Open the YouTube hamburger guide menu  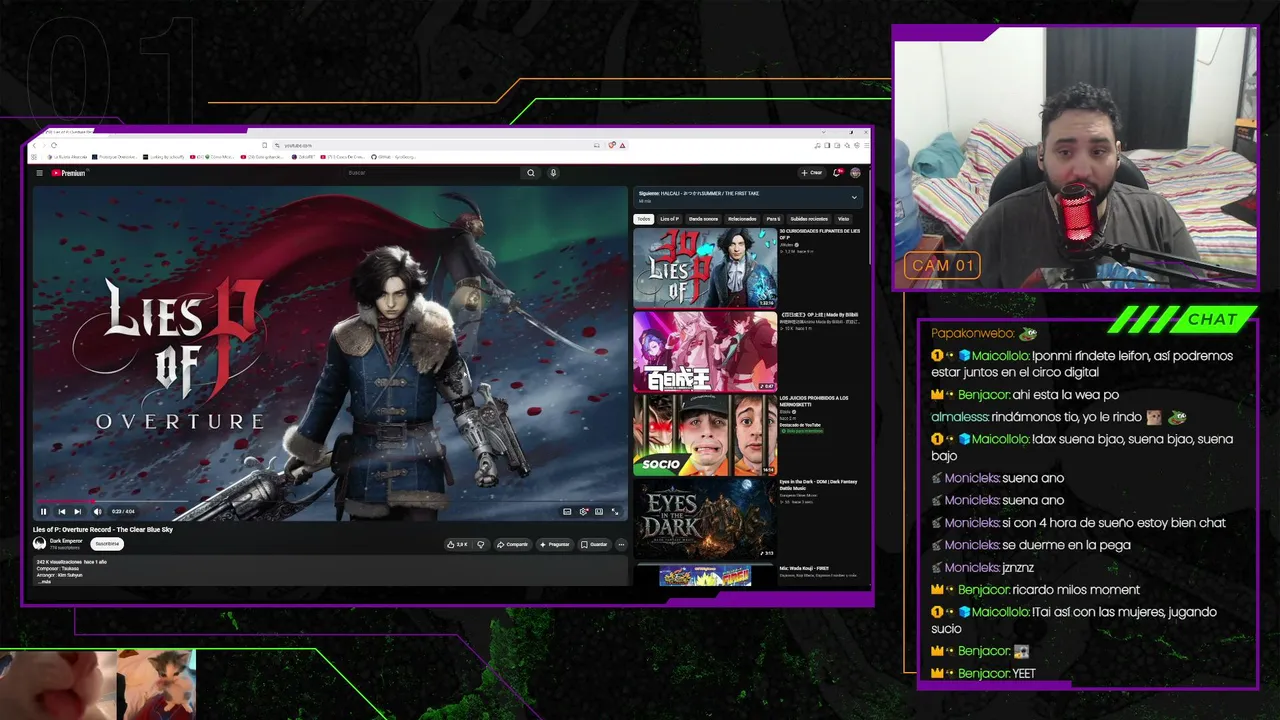click(x=40, y=173)
